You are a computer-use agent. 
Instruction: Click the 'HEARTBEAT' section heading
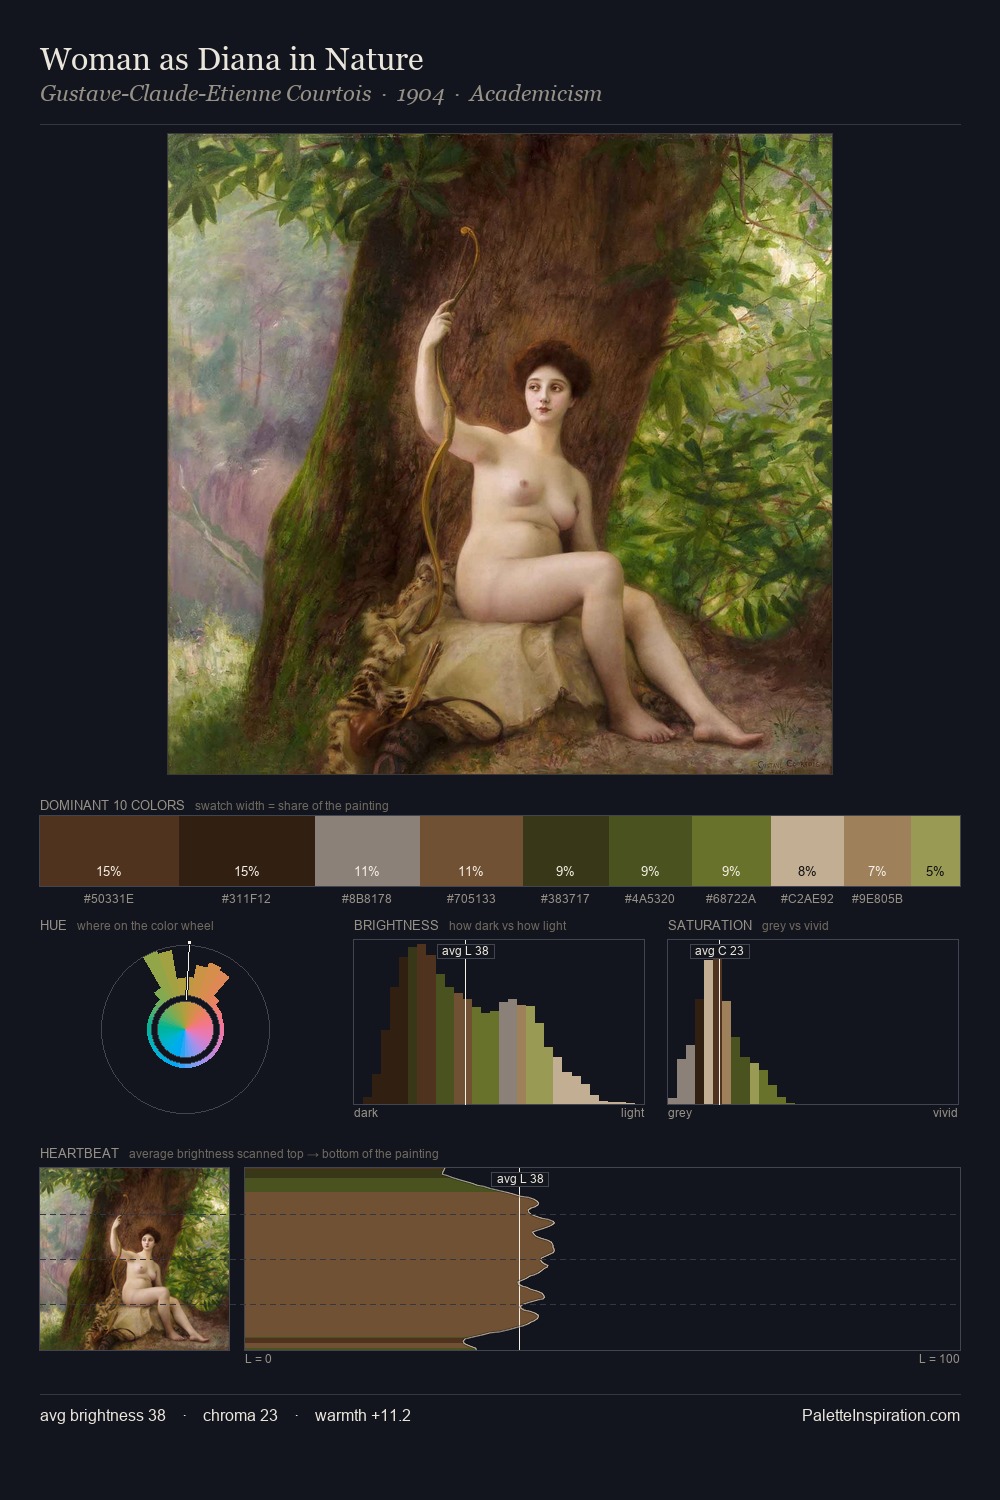pos(79,1153)
